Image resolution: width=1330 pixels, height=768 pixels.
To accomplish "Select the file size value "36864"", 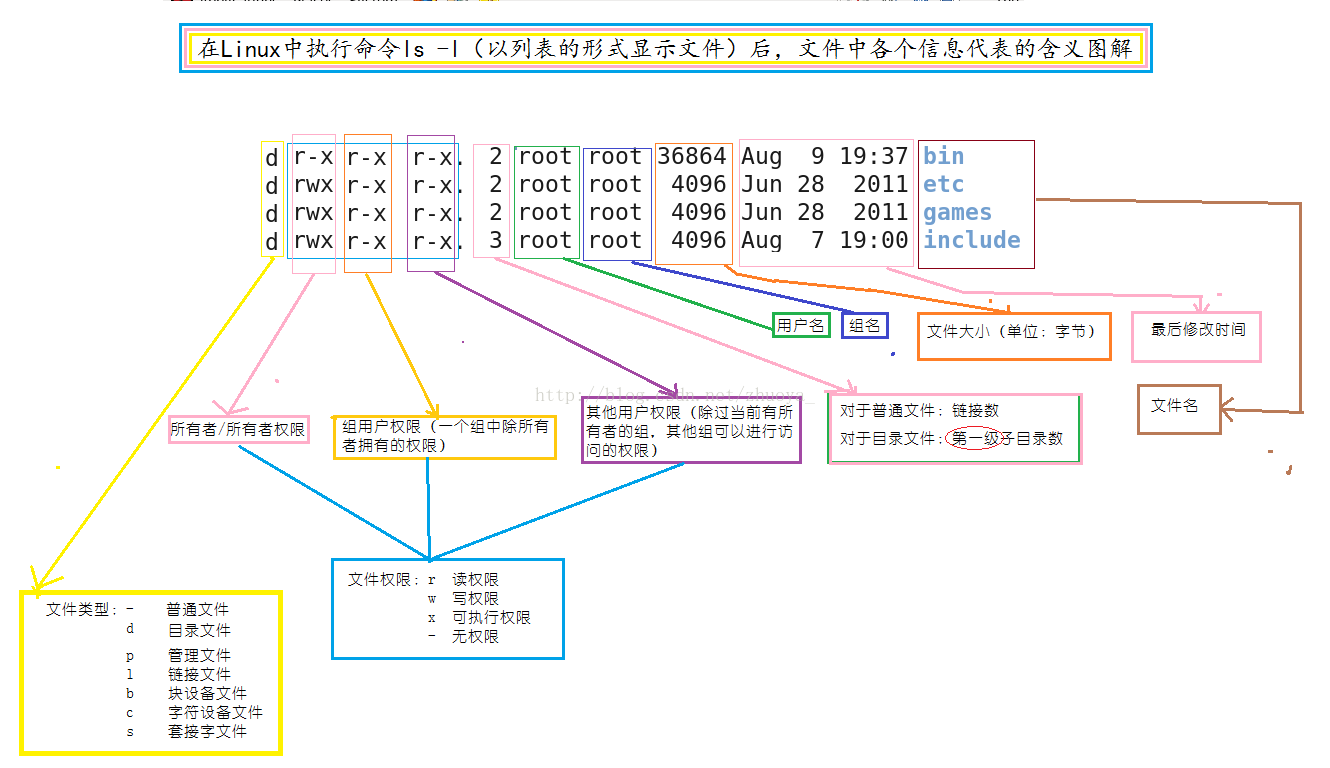I will (x=693, y=156).
